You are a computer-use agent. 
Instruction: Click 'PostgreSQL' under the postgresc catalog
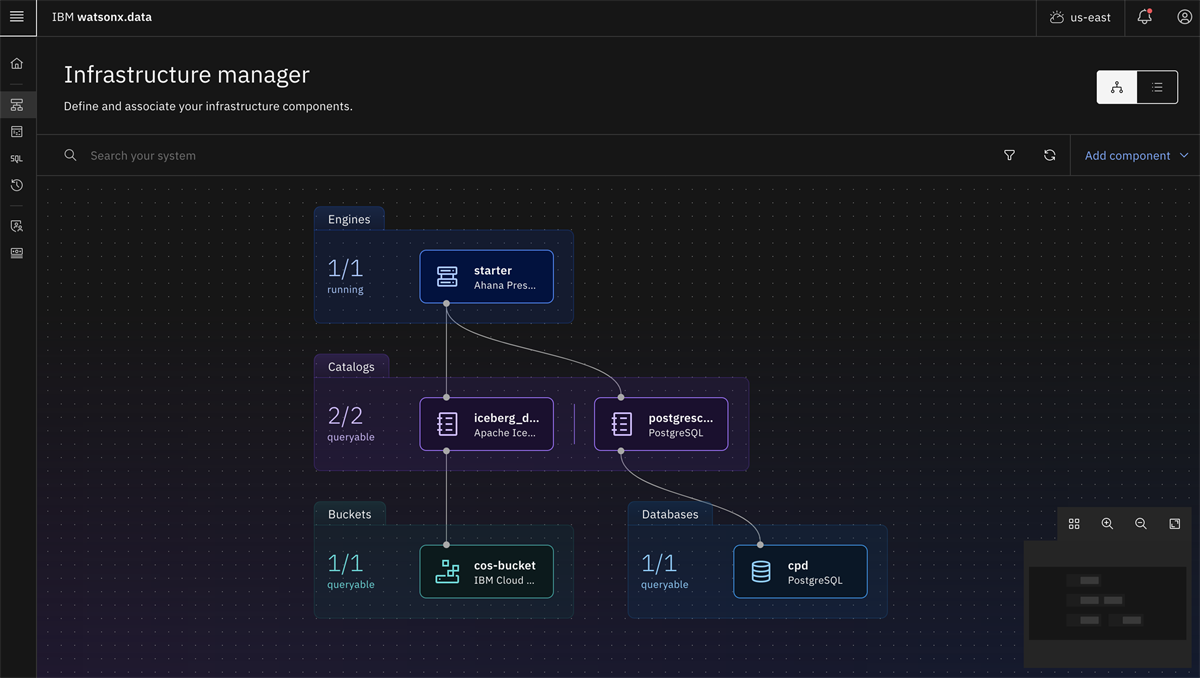click(676, 433)
